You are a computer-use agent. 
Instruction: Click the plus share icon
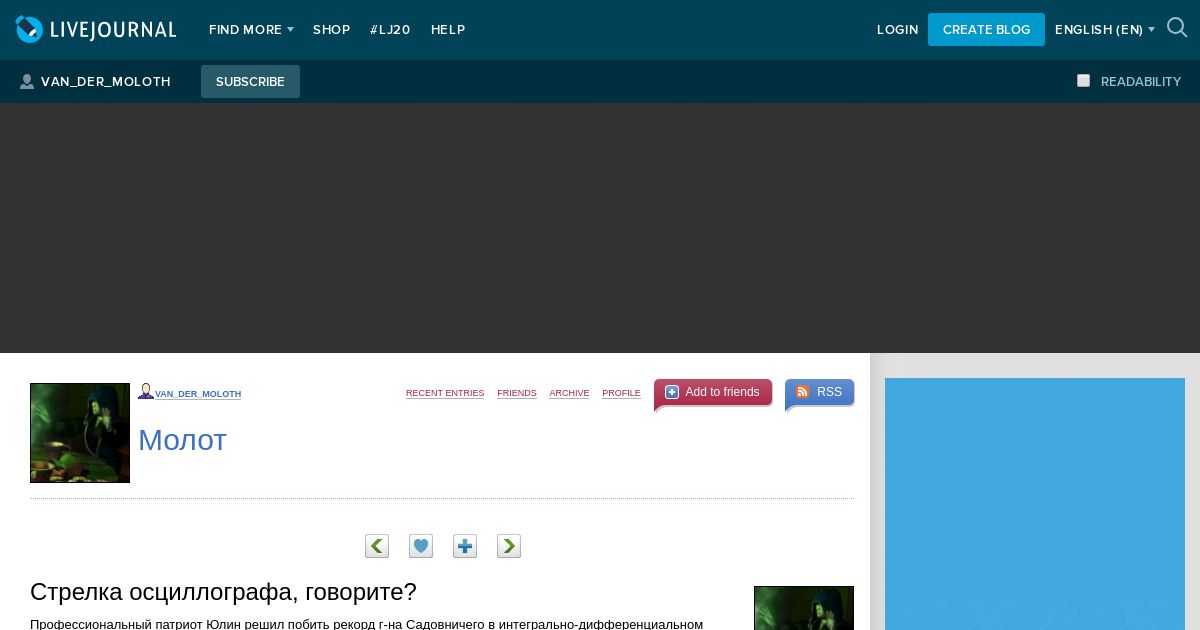[x=465, y=546]
